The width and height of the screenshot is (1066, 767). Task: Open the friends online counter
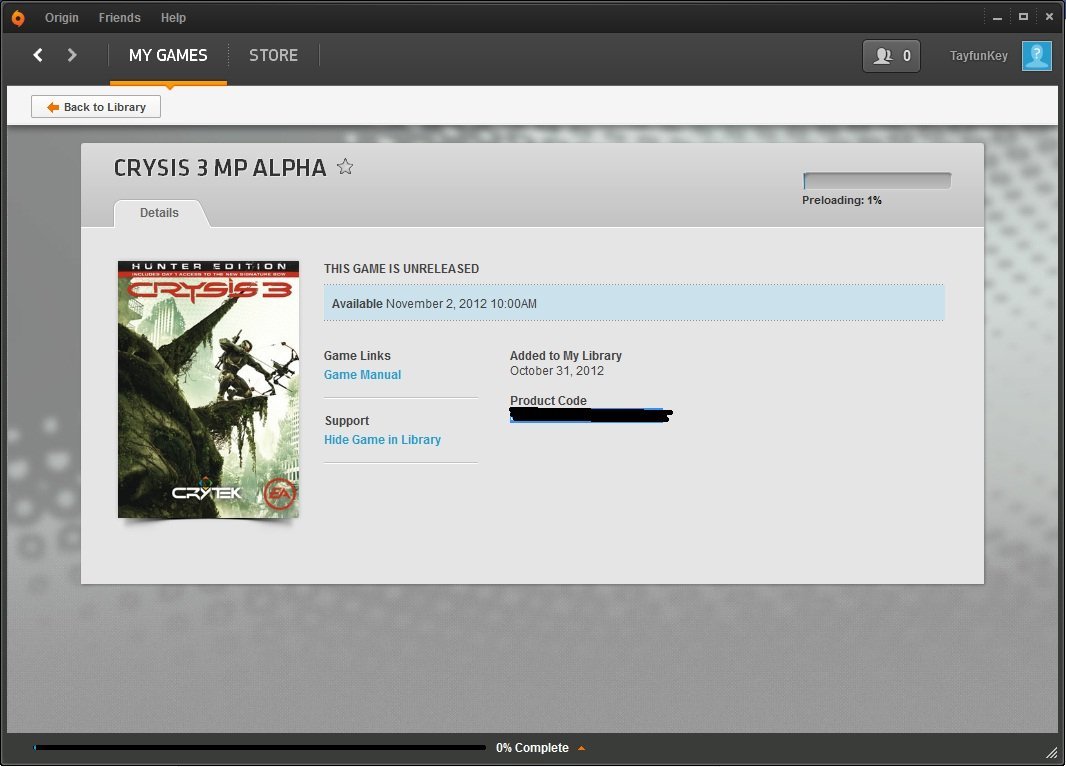pyautogui.click(x=891, y=56)
